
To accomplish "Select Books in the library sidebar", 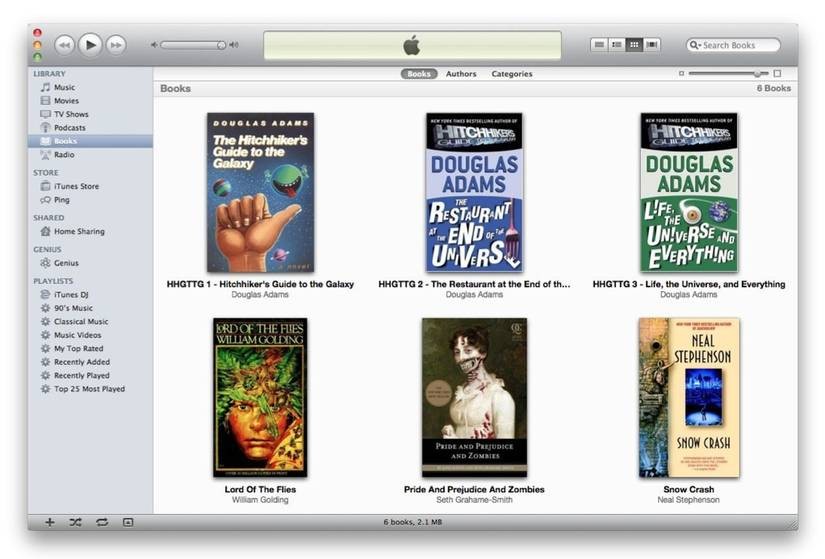I will (90, 141).
